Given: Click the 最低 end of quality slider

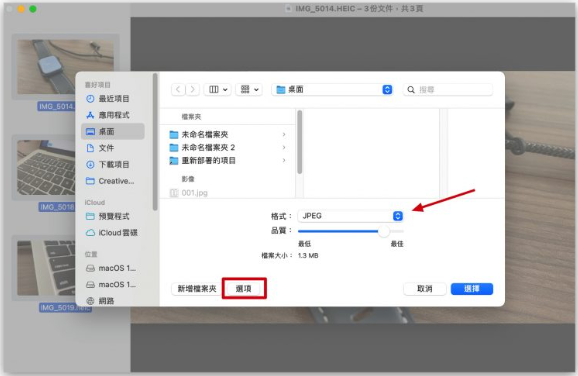Looking at the screenshot, I should tap(304, 244).
